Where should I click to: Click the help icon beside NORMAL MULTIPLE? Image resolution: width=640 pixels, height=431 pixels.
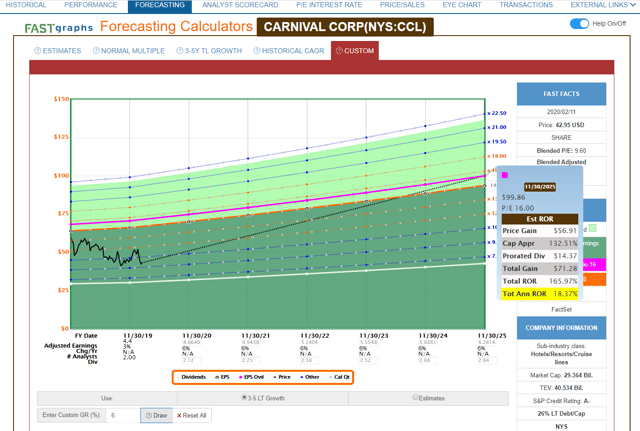(96, 51)
